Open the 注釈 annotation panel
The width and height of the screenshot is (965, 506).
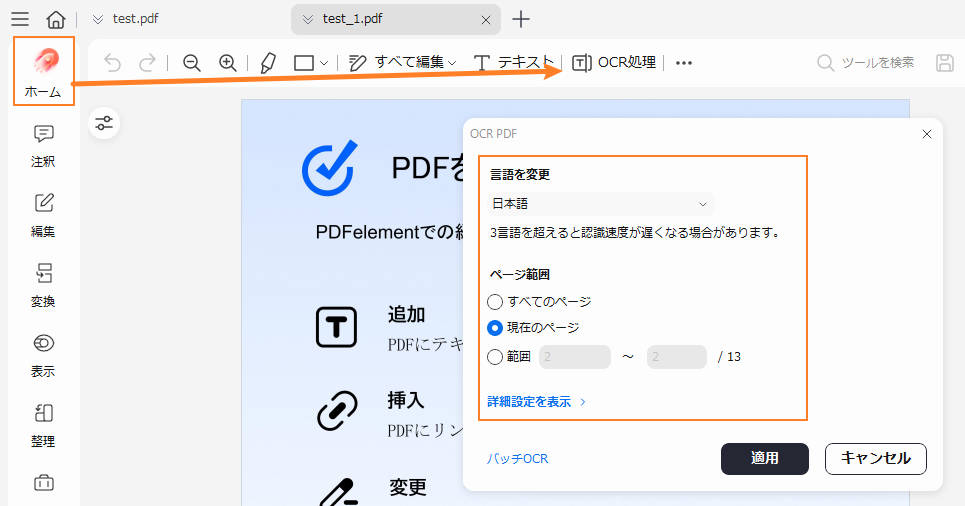(x=43, y=146)
